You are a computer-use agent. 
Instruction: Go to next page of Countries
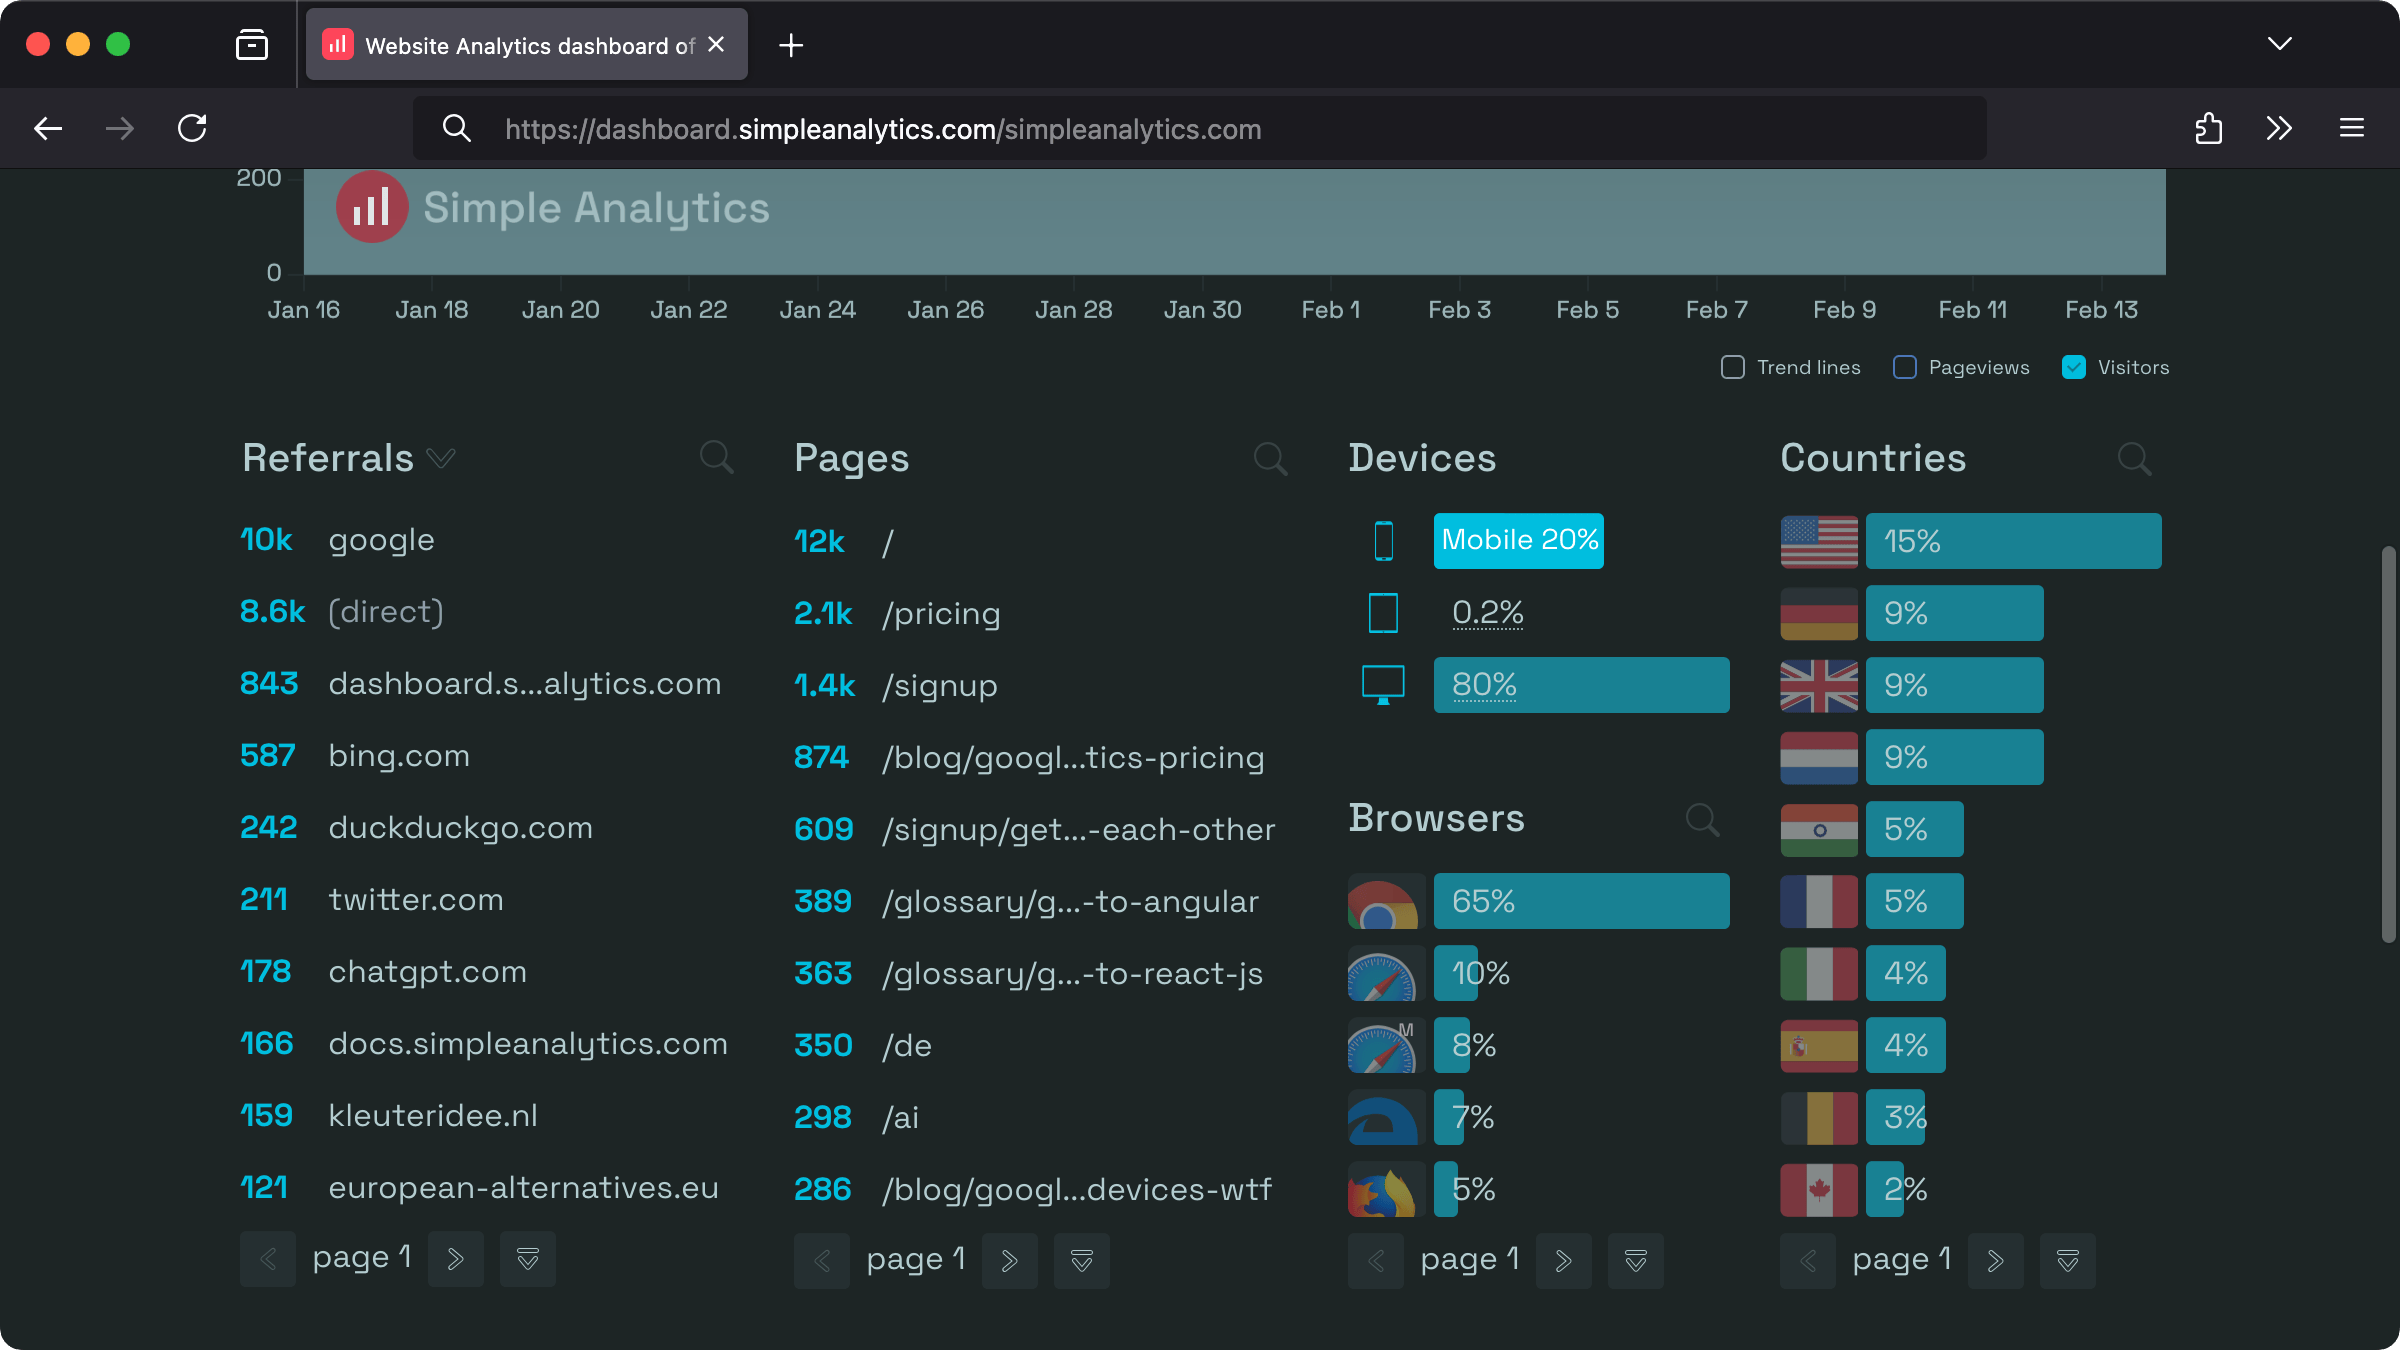coord(1996,1261)
